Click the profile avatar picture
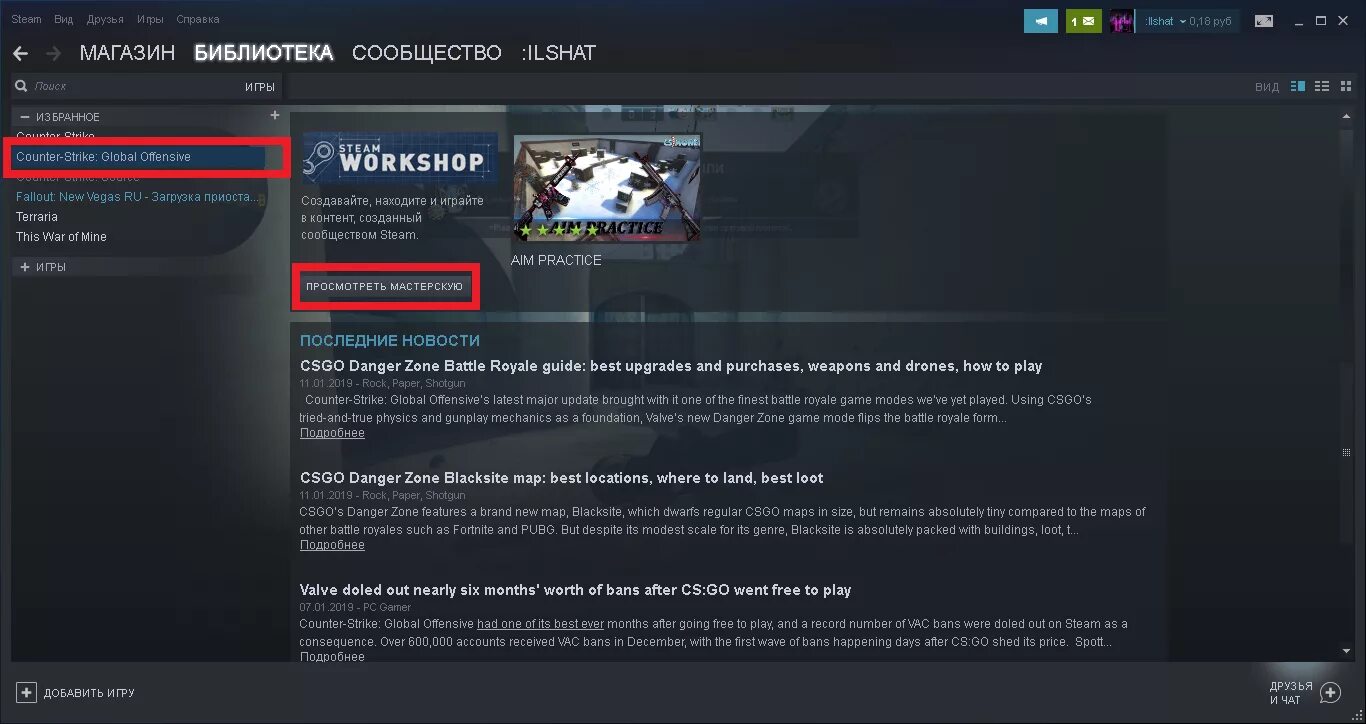 [x=1122, y=21]
